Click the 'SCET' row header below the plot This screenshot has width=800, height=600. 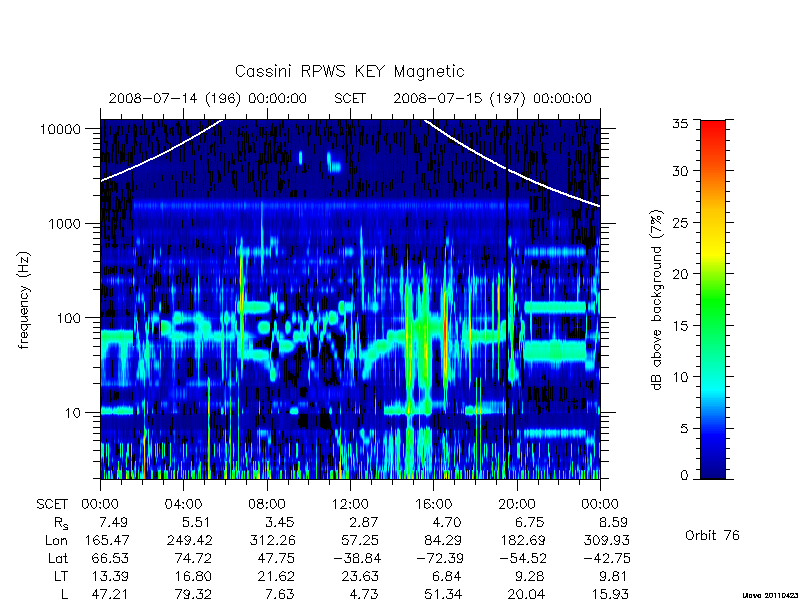[x=52, y=505]
